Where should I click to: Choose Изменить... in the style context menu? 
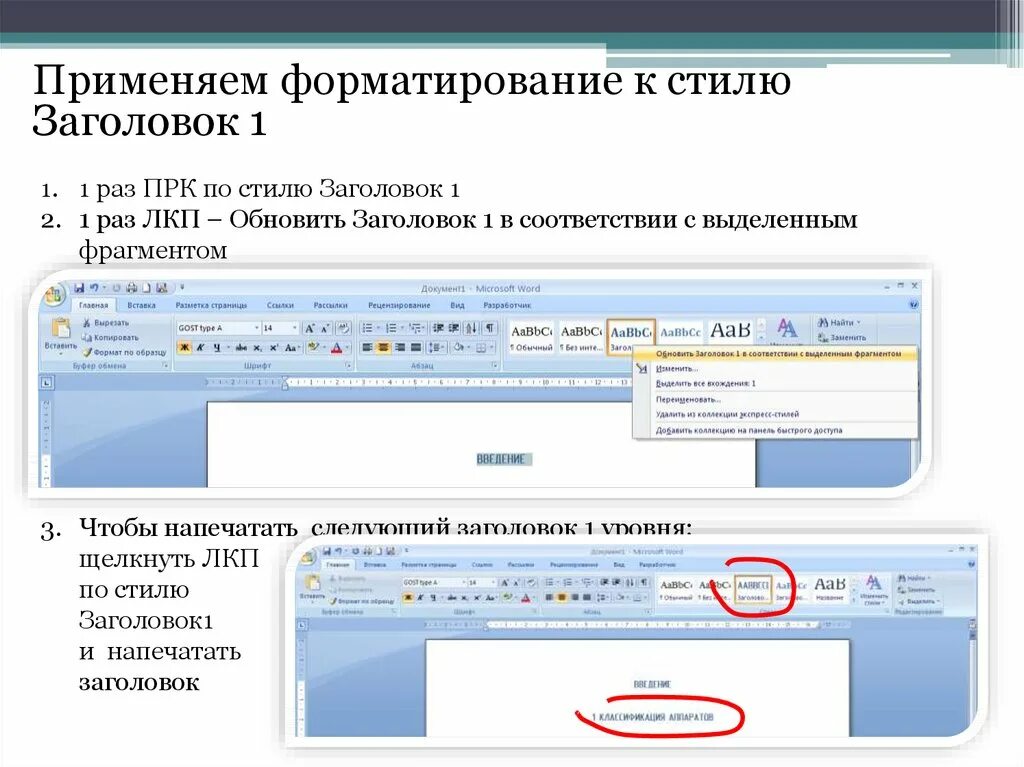(x=776, y=368)
